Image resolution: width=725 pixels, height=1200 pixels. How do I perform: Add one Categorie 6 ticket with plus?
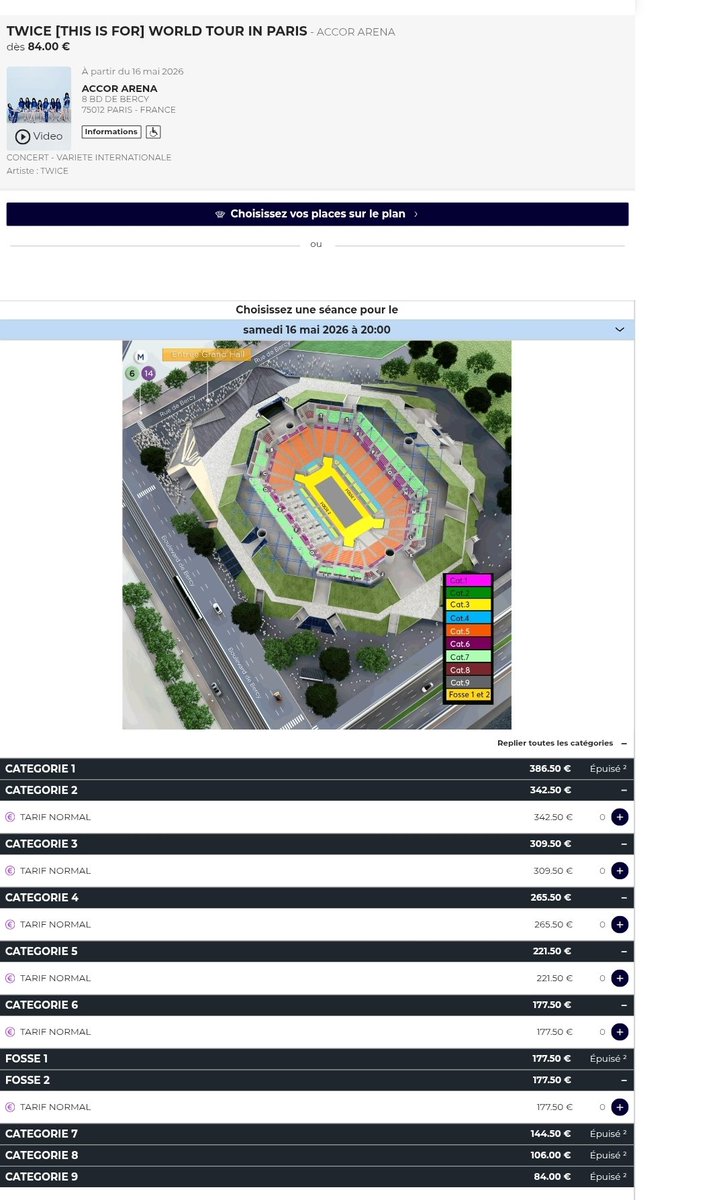pyautogui.click(x=619, y=1032)
